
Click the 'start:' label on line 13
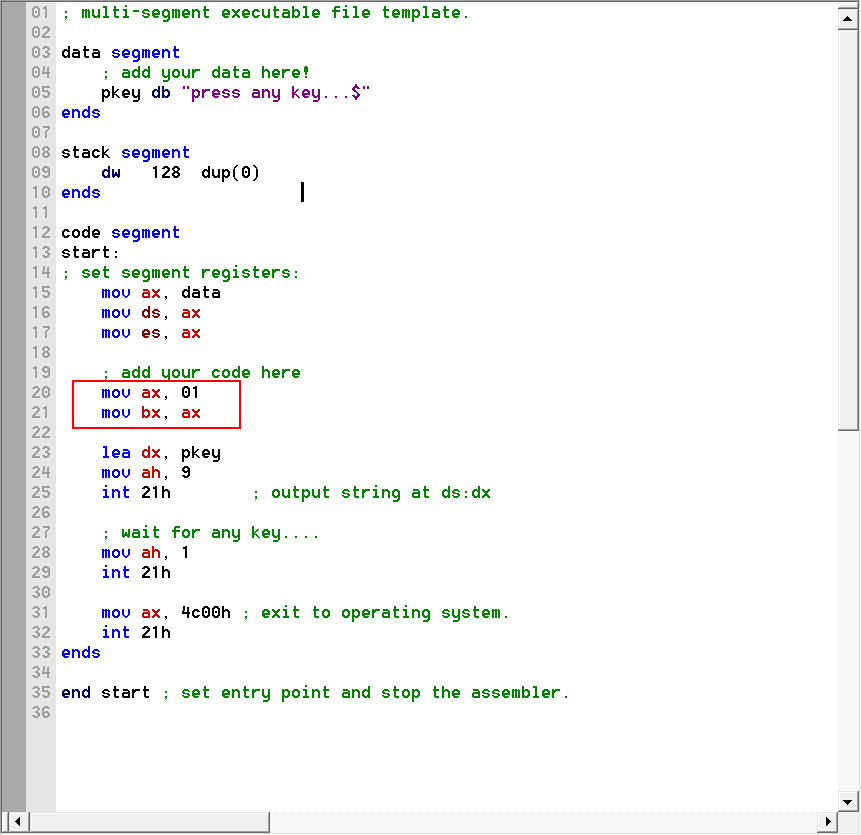coord(90,253)
